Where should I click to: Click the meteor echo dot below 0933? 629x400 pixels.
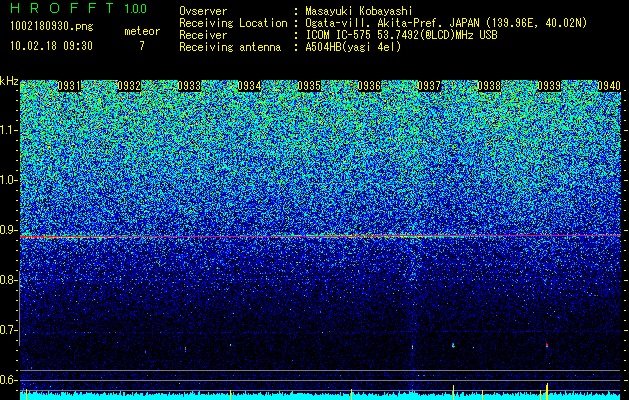pyautogui.click(x=185, y=349)
